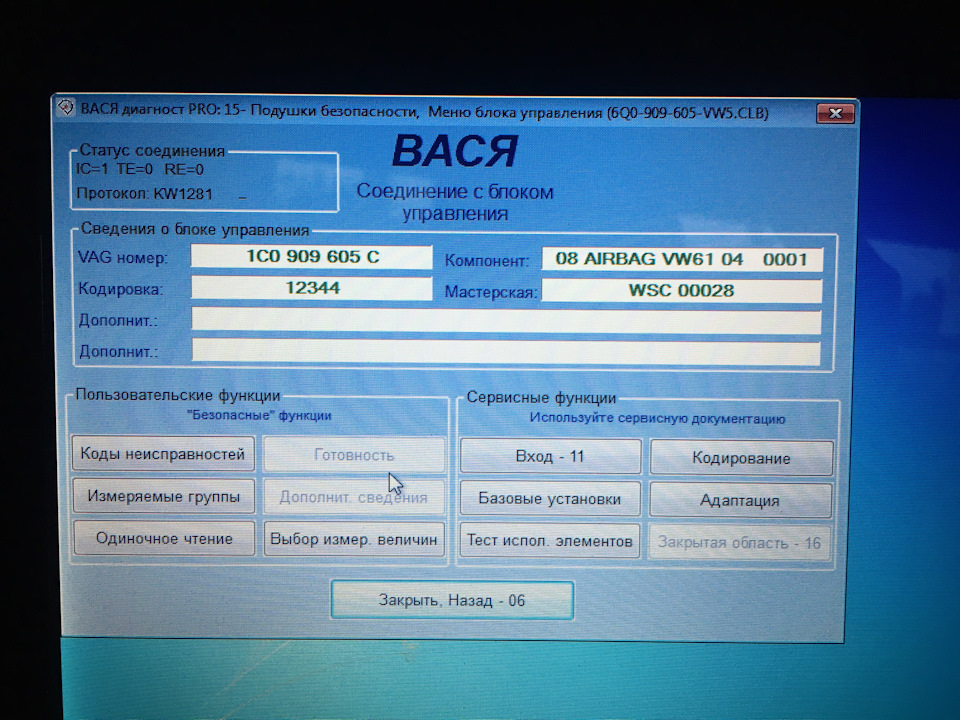Click the "Безопасные" функции label

point(259,415)
